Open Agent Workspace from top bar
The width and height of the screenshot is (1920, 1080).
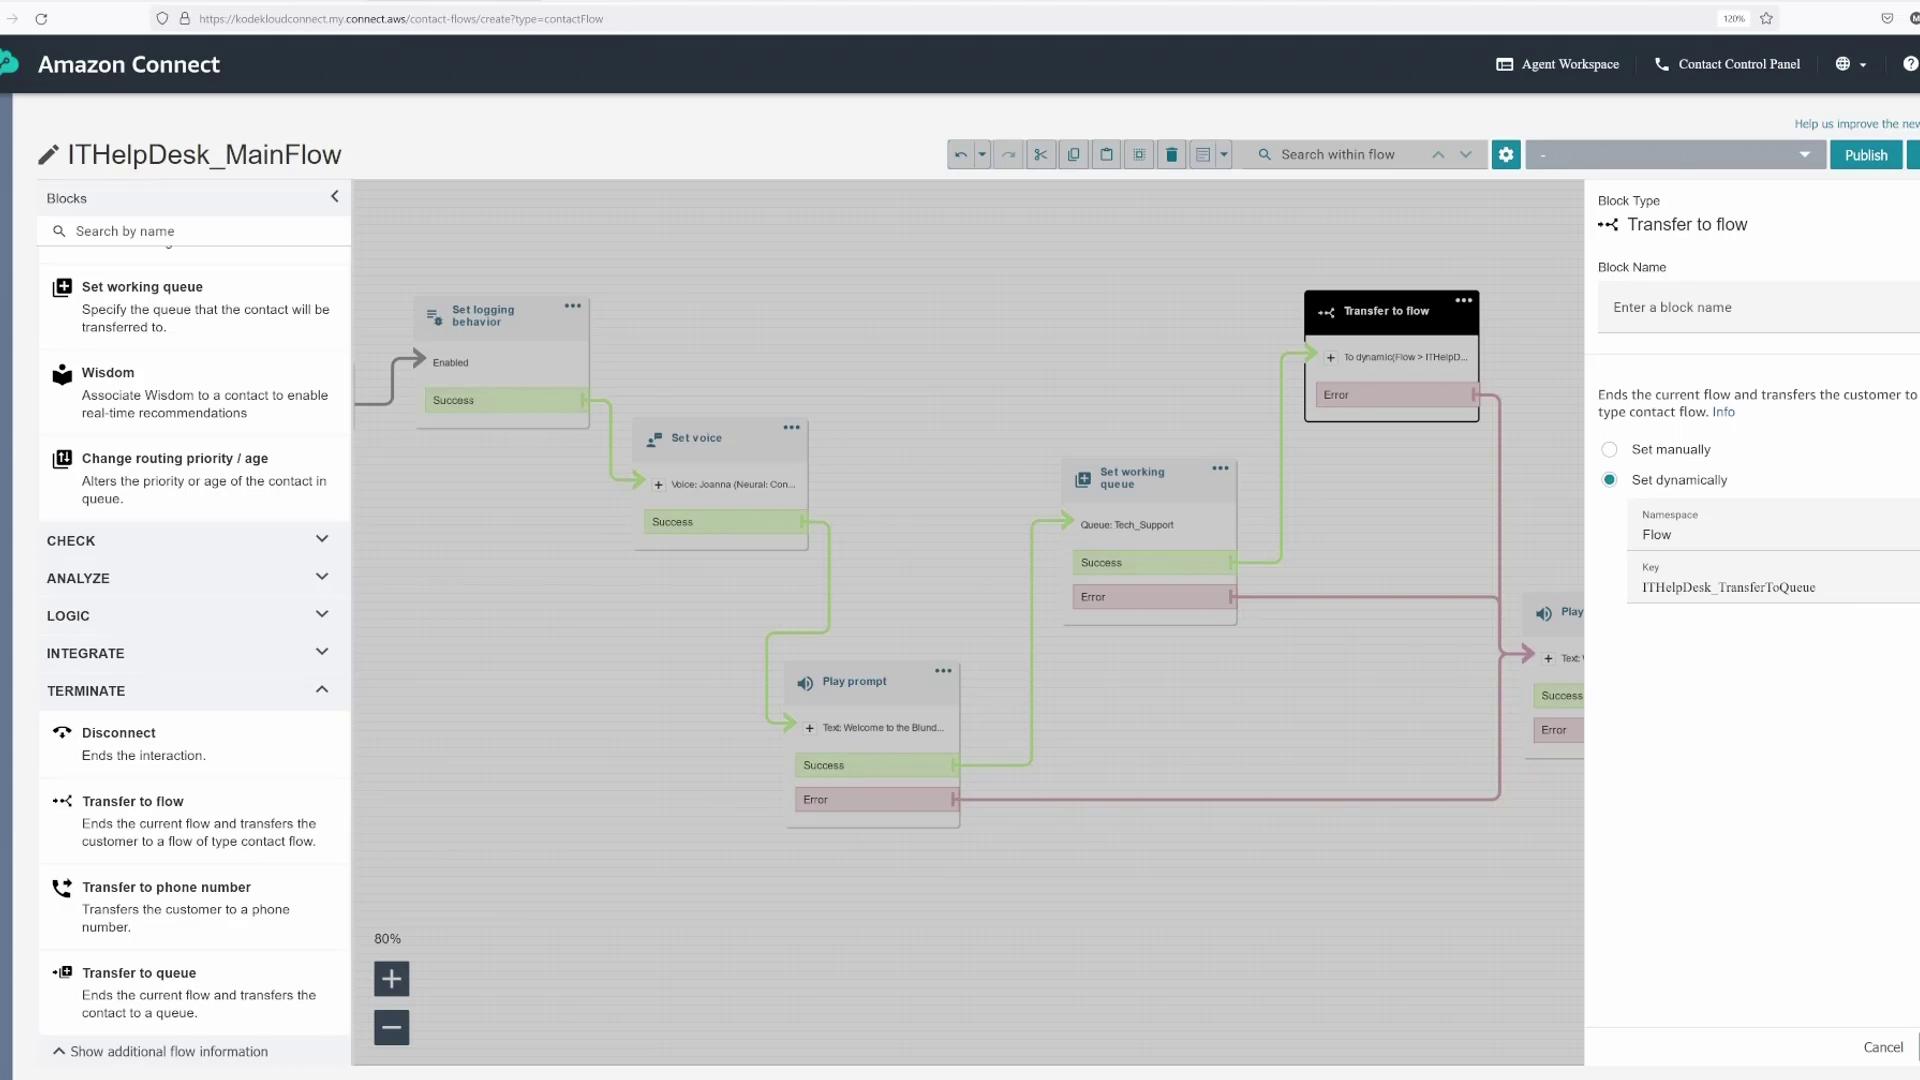tap(1557, 64)
